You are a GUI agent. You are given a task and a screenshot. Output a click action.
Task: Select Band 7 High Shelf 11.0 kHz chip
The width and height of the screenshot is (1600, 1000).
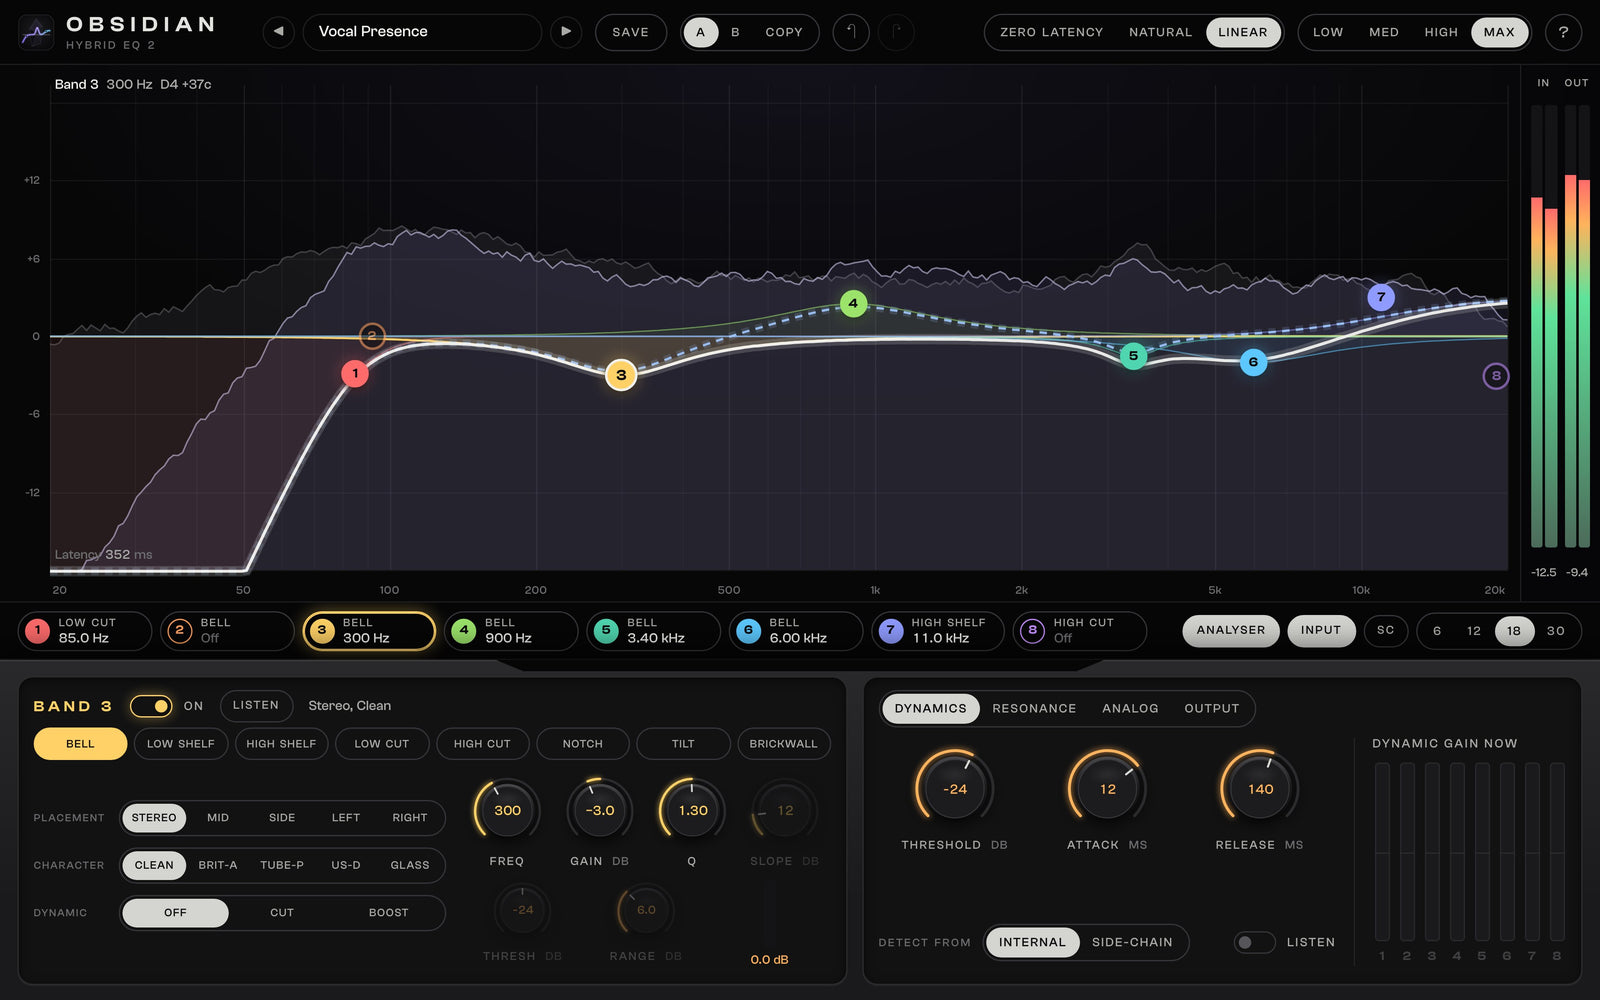(938, 631)
